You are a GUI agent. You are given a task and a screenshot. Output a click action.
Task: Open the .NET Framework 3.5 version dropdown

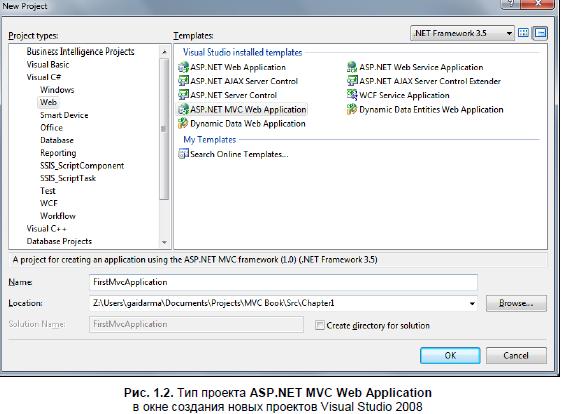(x=462, y=33)
